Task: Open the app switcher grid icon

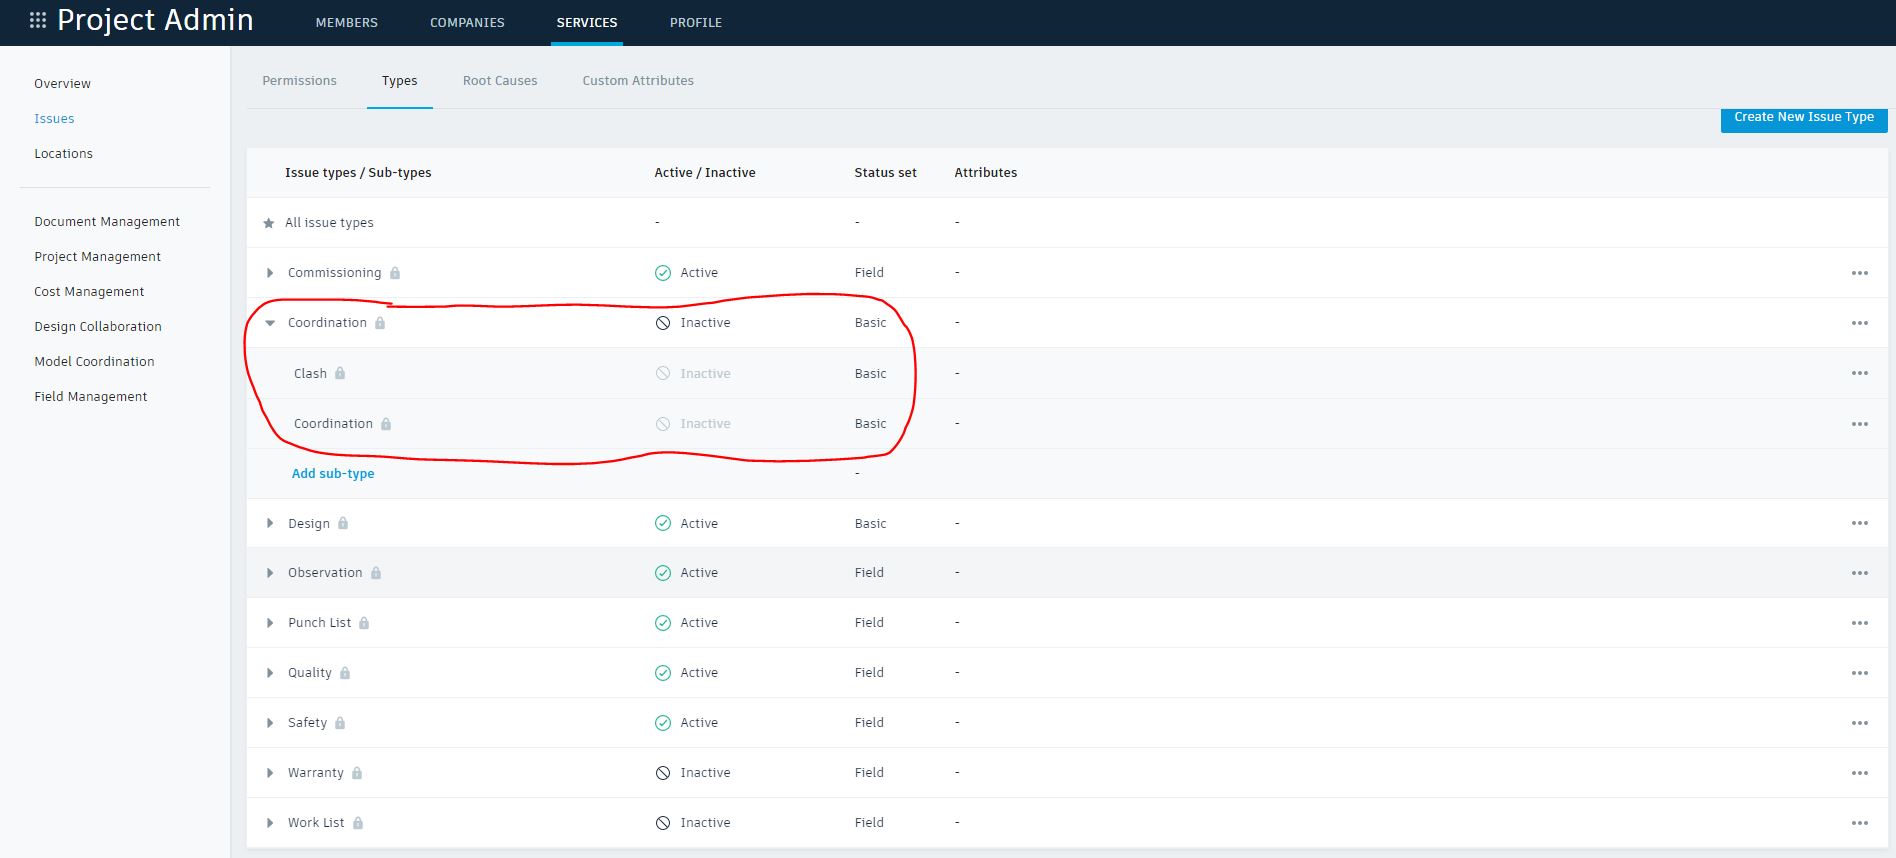Action: click(38, 20)
